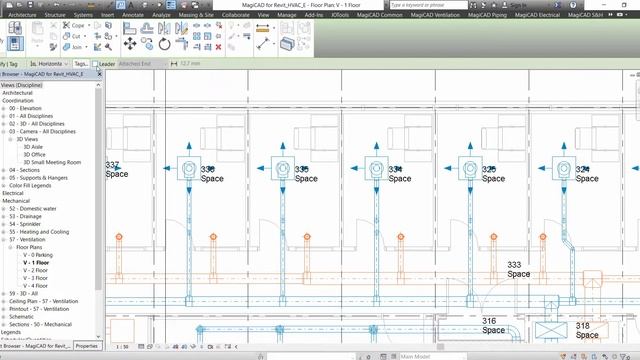Open the Annotate ribbon tab

[133, 15]
